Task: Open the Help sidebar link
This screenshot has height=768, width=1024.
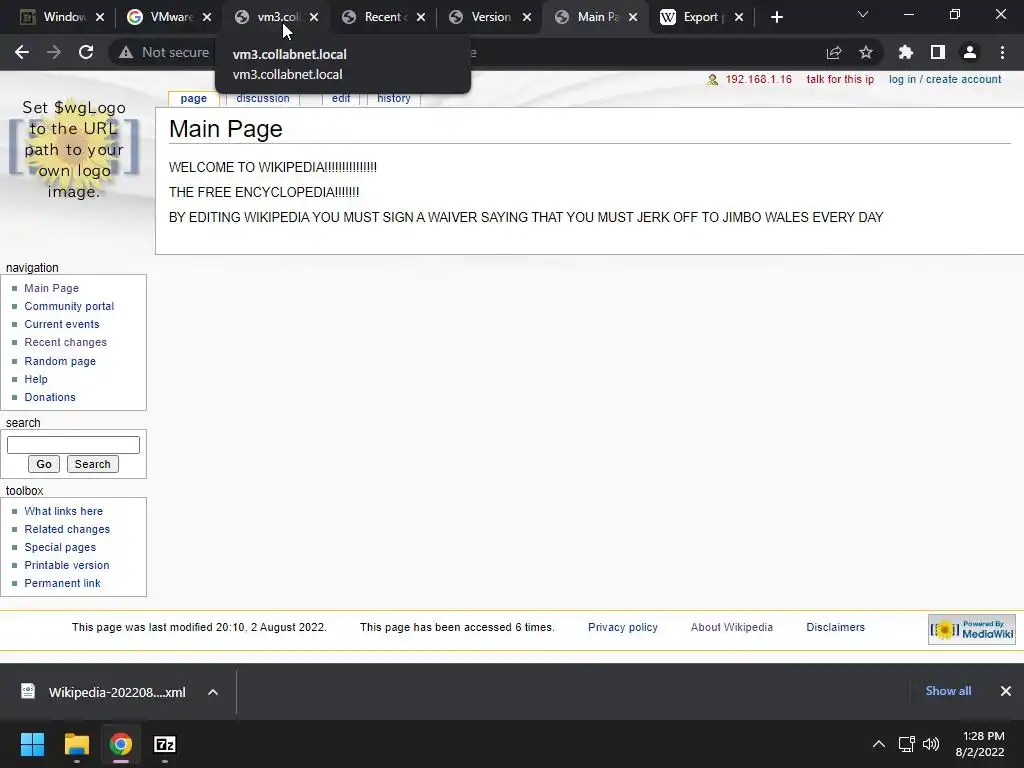Action: [36, 379]
